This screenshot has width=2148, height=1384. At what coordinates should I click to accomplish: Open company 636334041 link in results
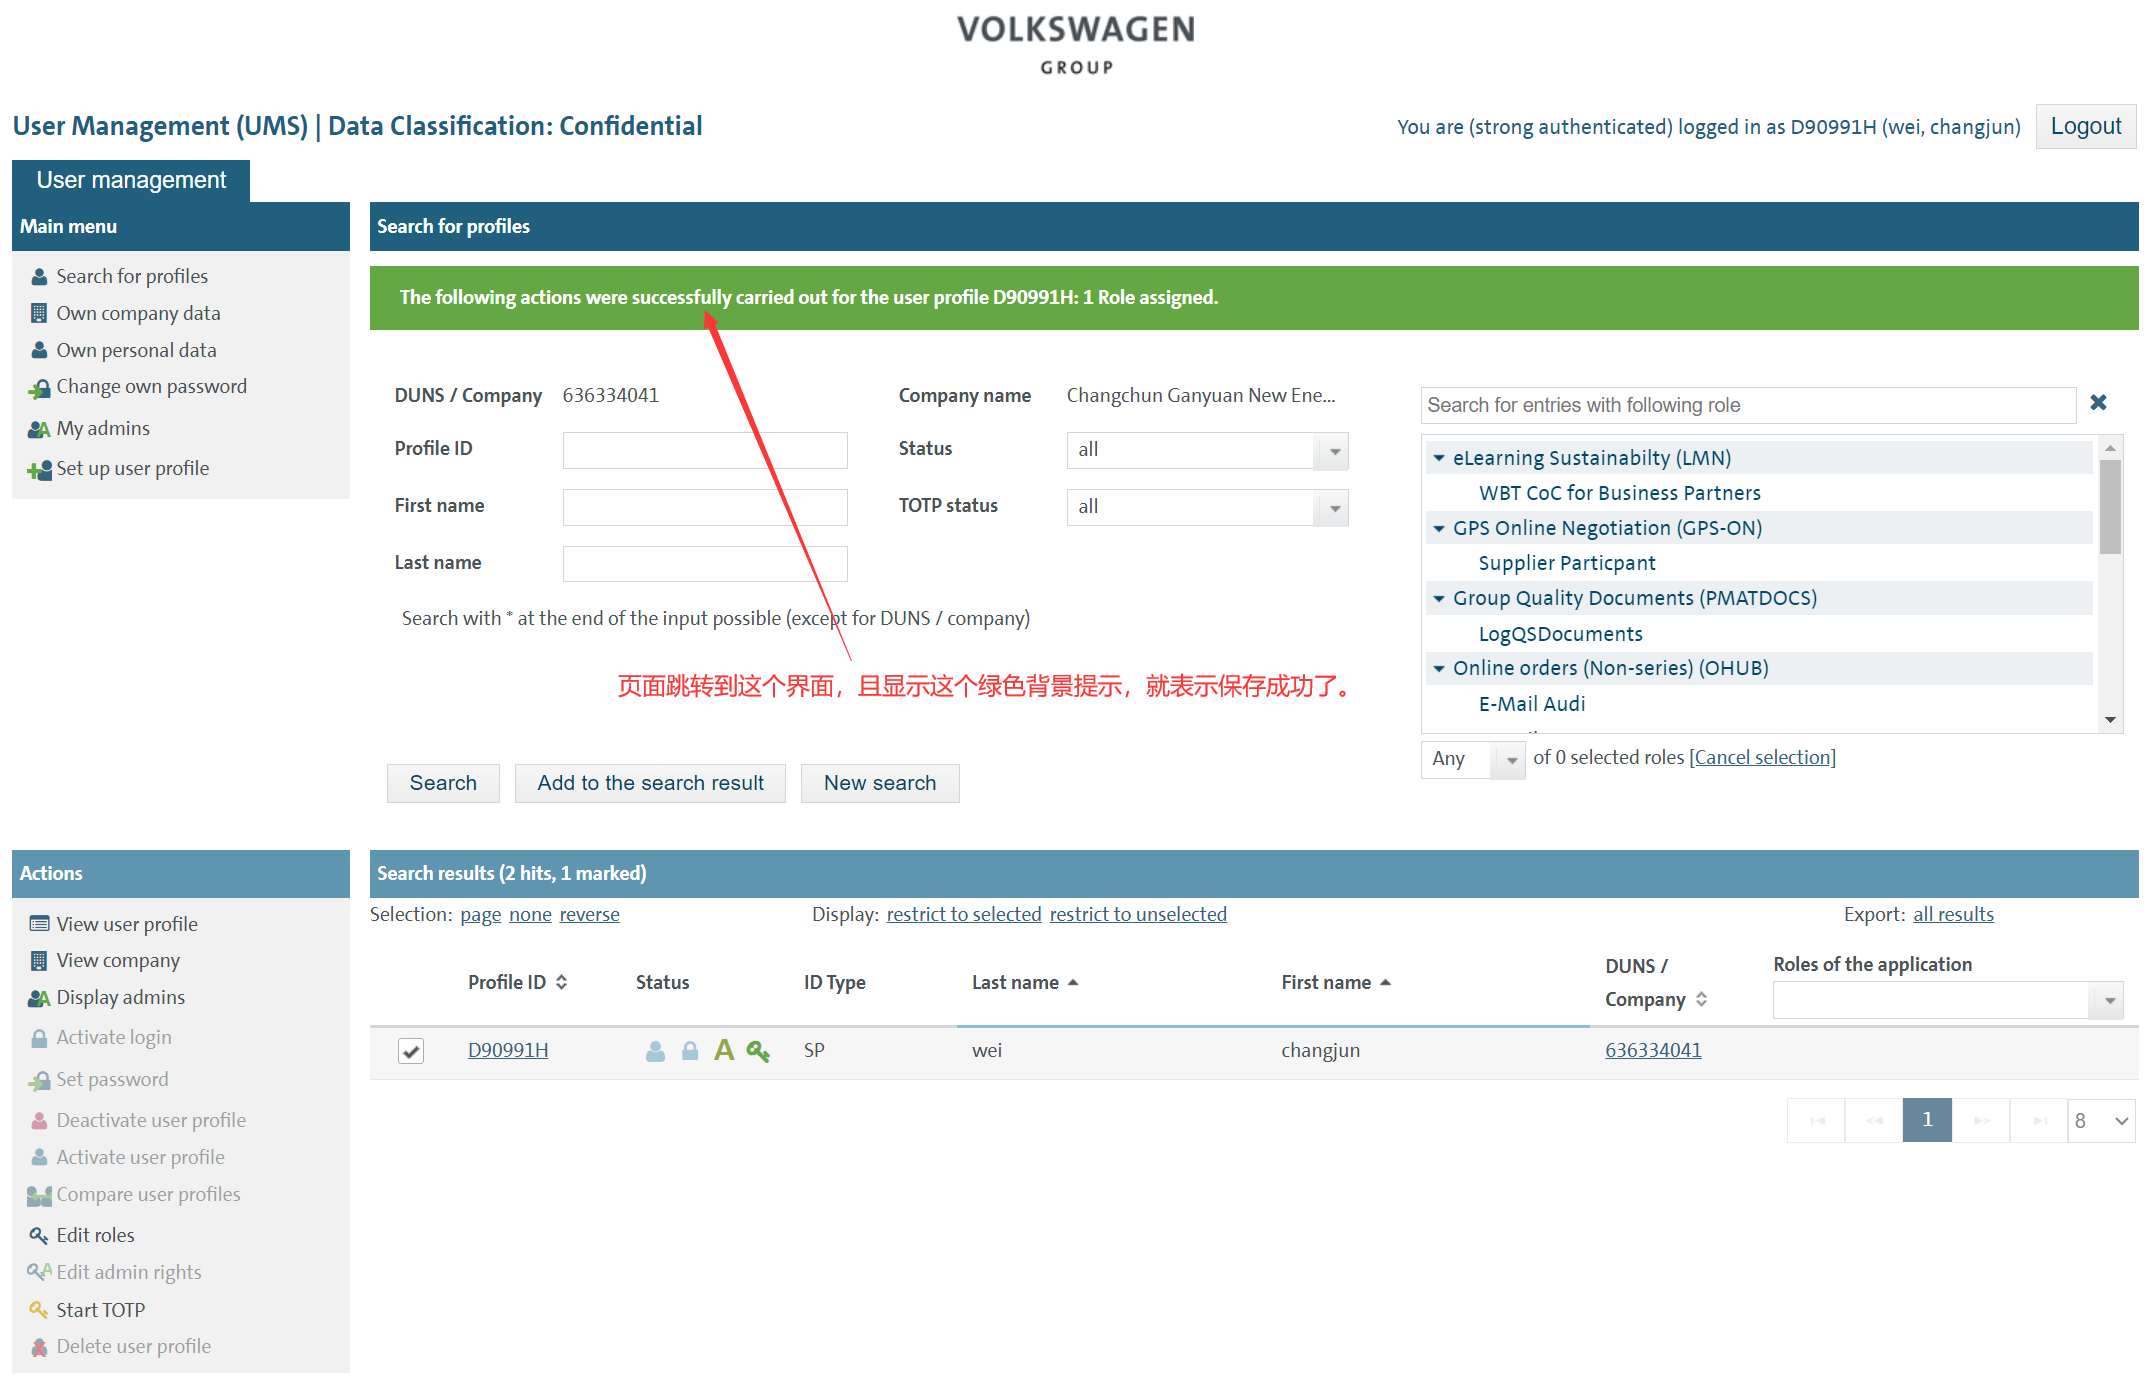coord(1653,1051)
